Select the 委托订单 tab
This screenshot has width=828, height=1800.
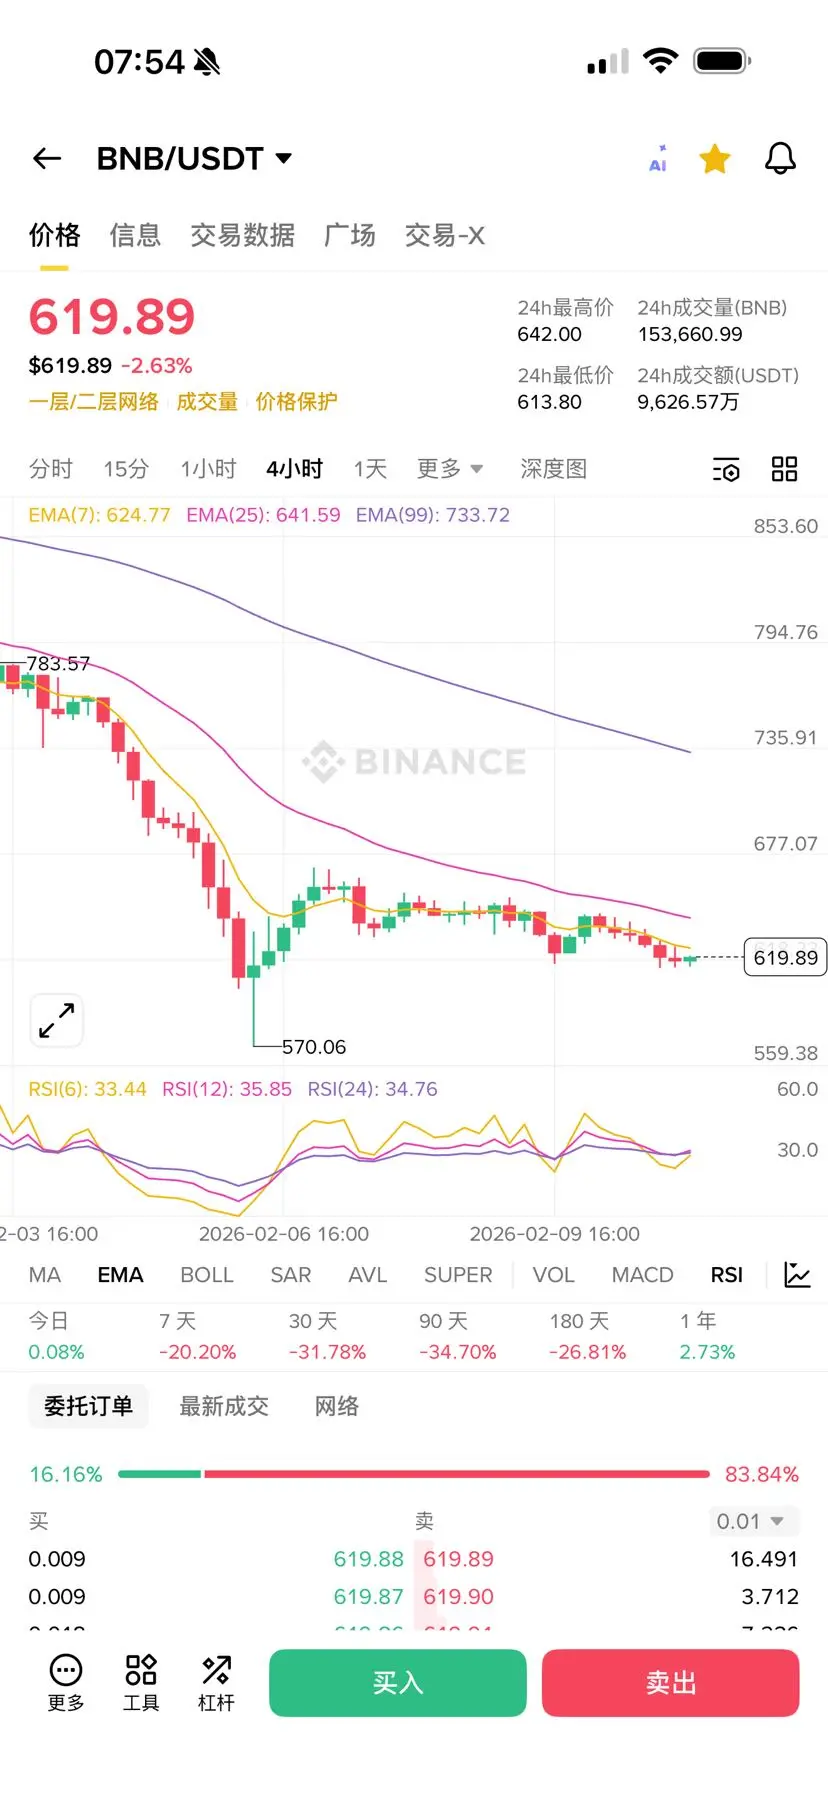point(88,1406)
